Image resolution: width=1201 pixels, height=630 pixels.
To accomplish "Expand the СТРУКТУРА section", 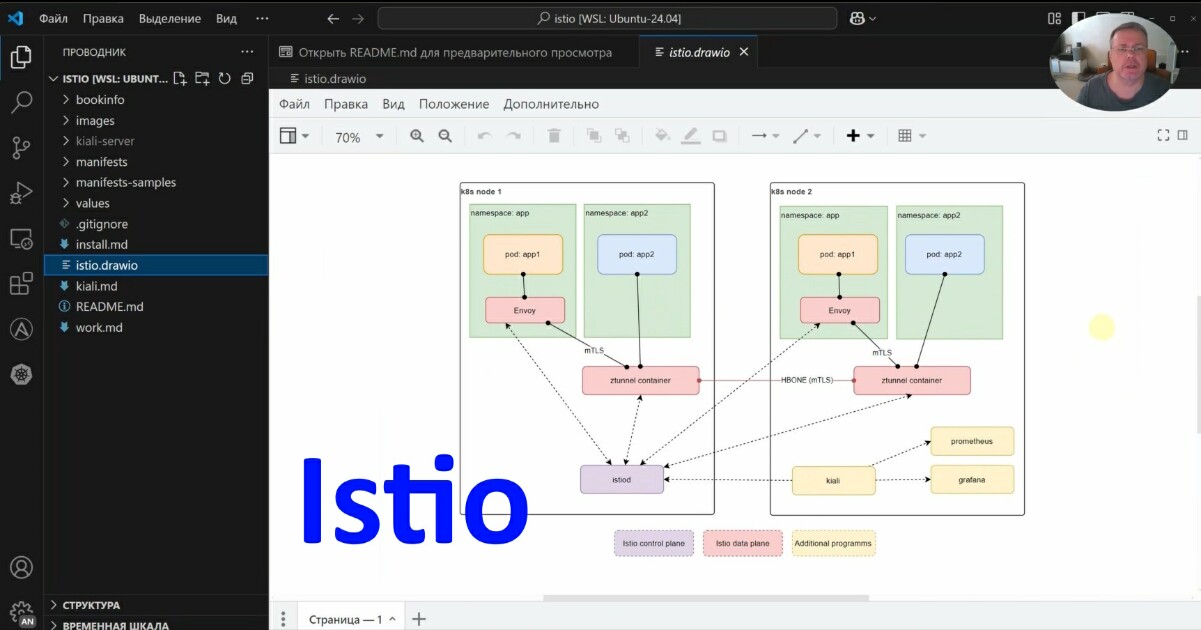I will point(91,605).
